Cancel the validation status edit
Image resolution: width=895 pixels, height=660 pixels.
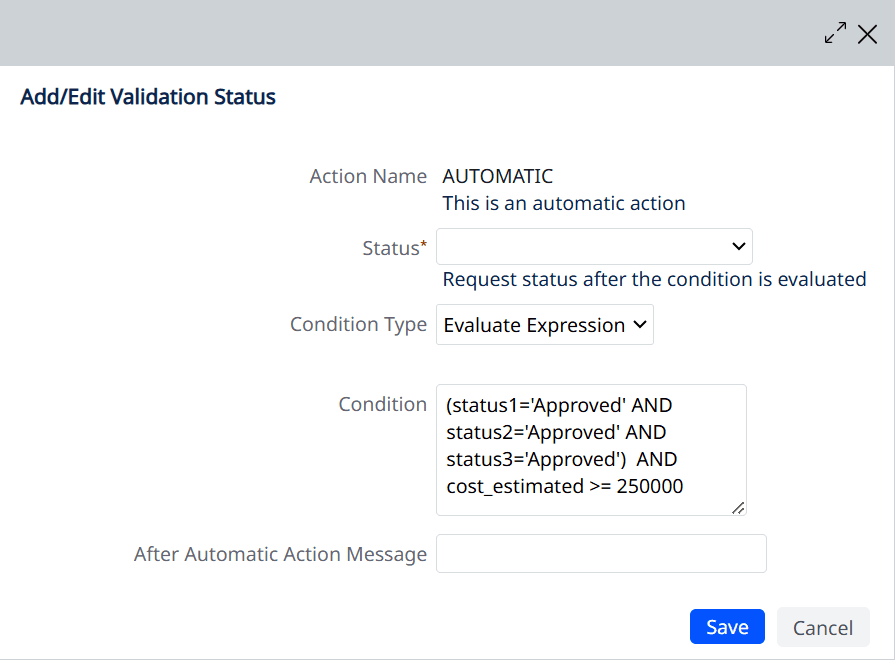click(823, 627)
